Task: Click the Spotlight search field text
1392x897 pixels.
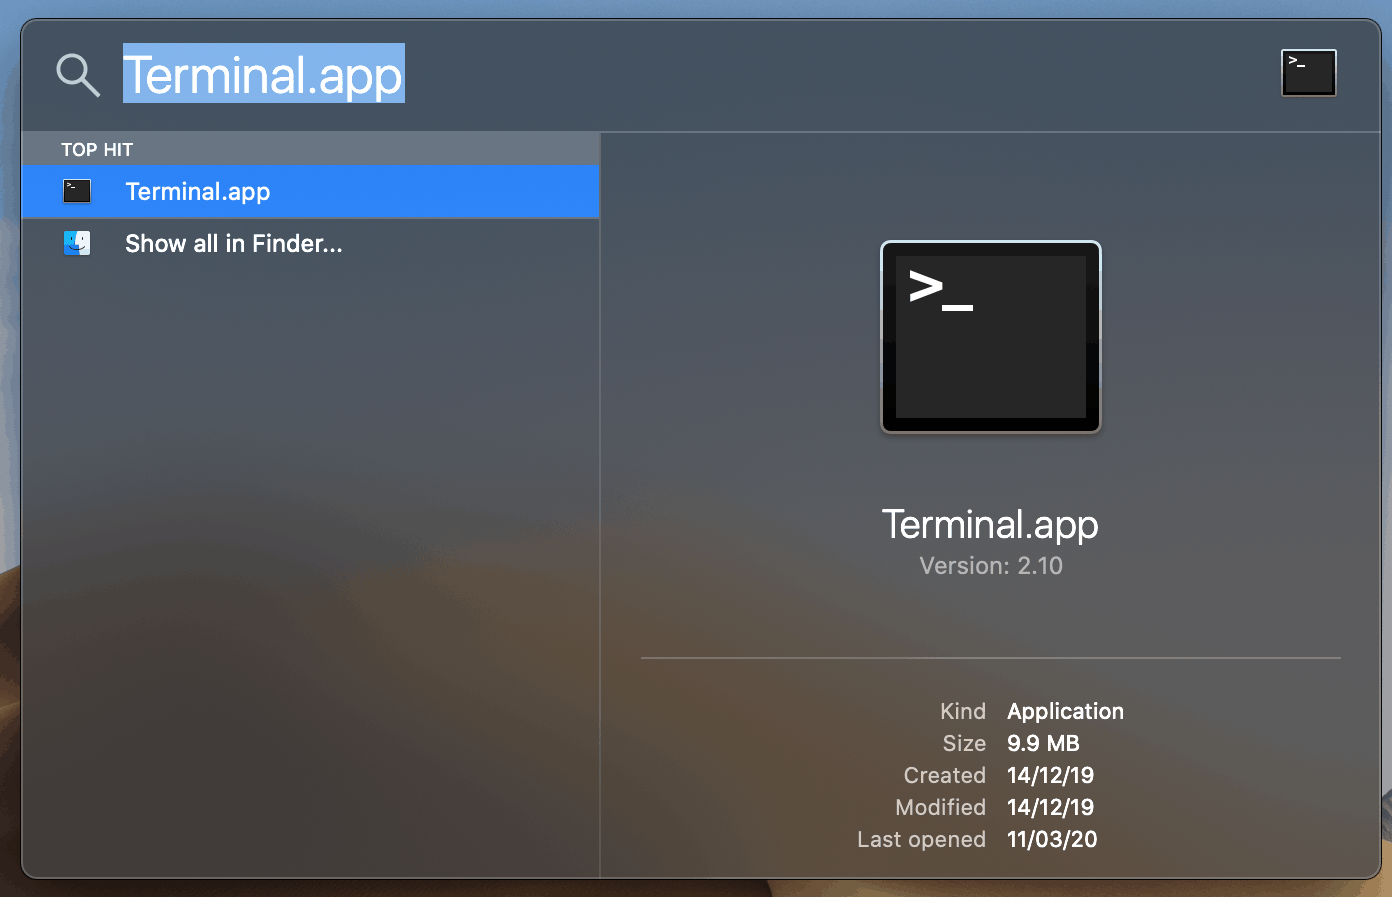Action: click(263, 75)
